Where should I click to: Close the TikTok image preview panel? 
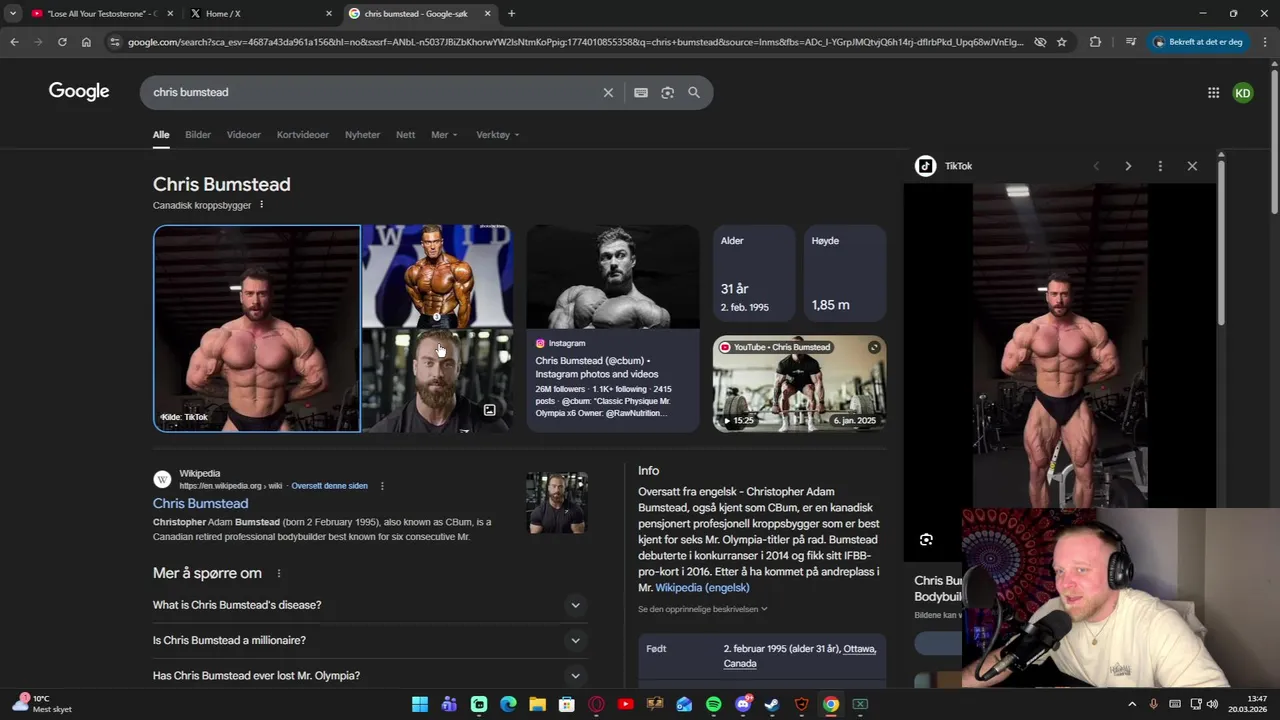pyautogui.click(x=1192, y=166)
